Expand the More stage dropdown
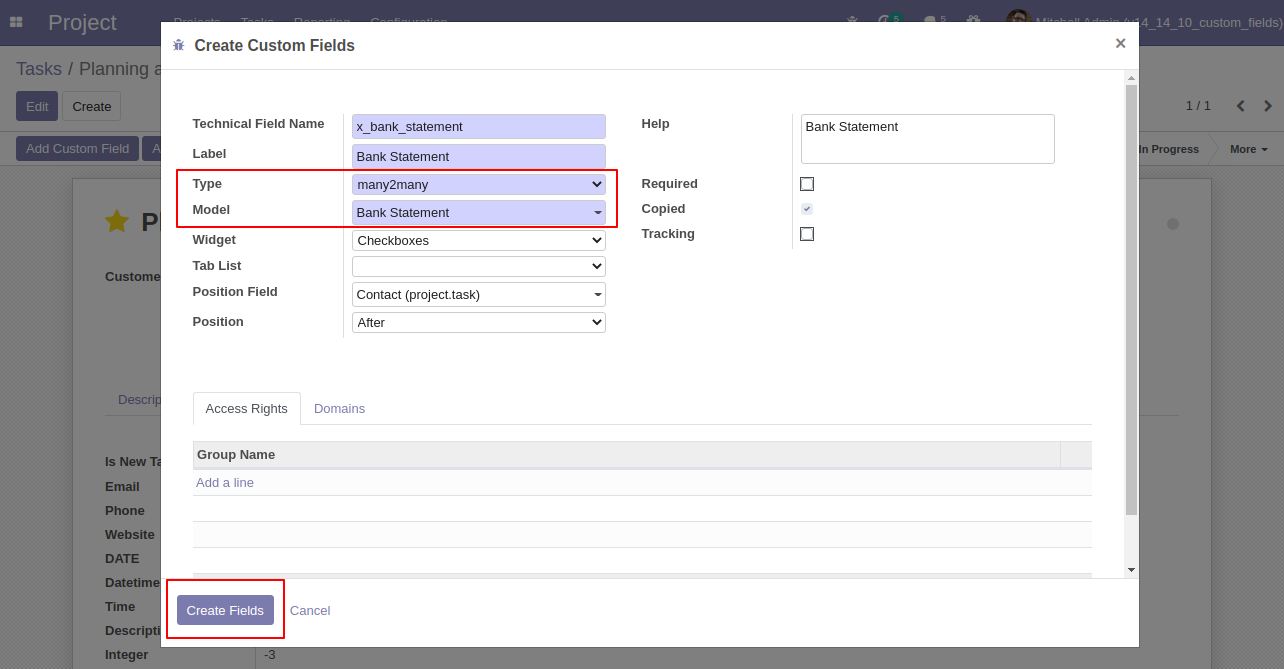The height and width of the screenshot is (669, 1284). [1248, 149]
